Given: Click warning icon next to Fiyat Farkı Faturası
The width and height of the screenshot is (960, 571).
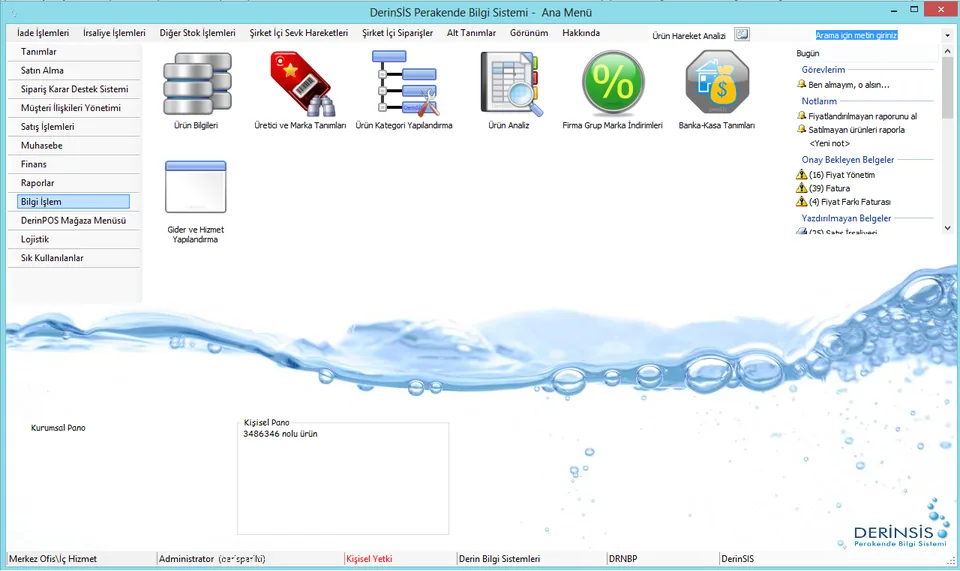Looking at the screenshot, I should [801, 201].
